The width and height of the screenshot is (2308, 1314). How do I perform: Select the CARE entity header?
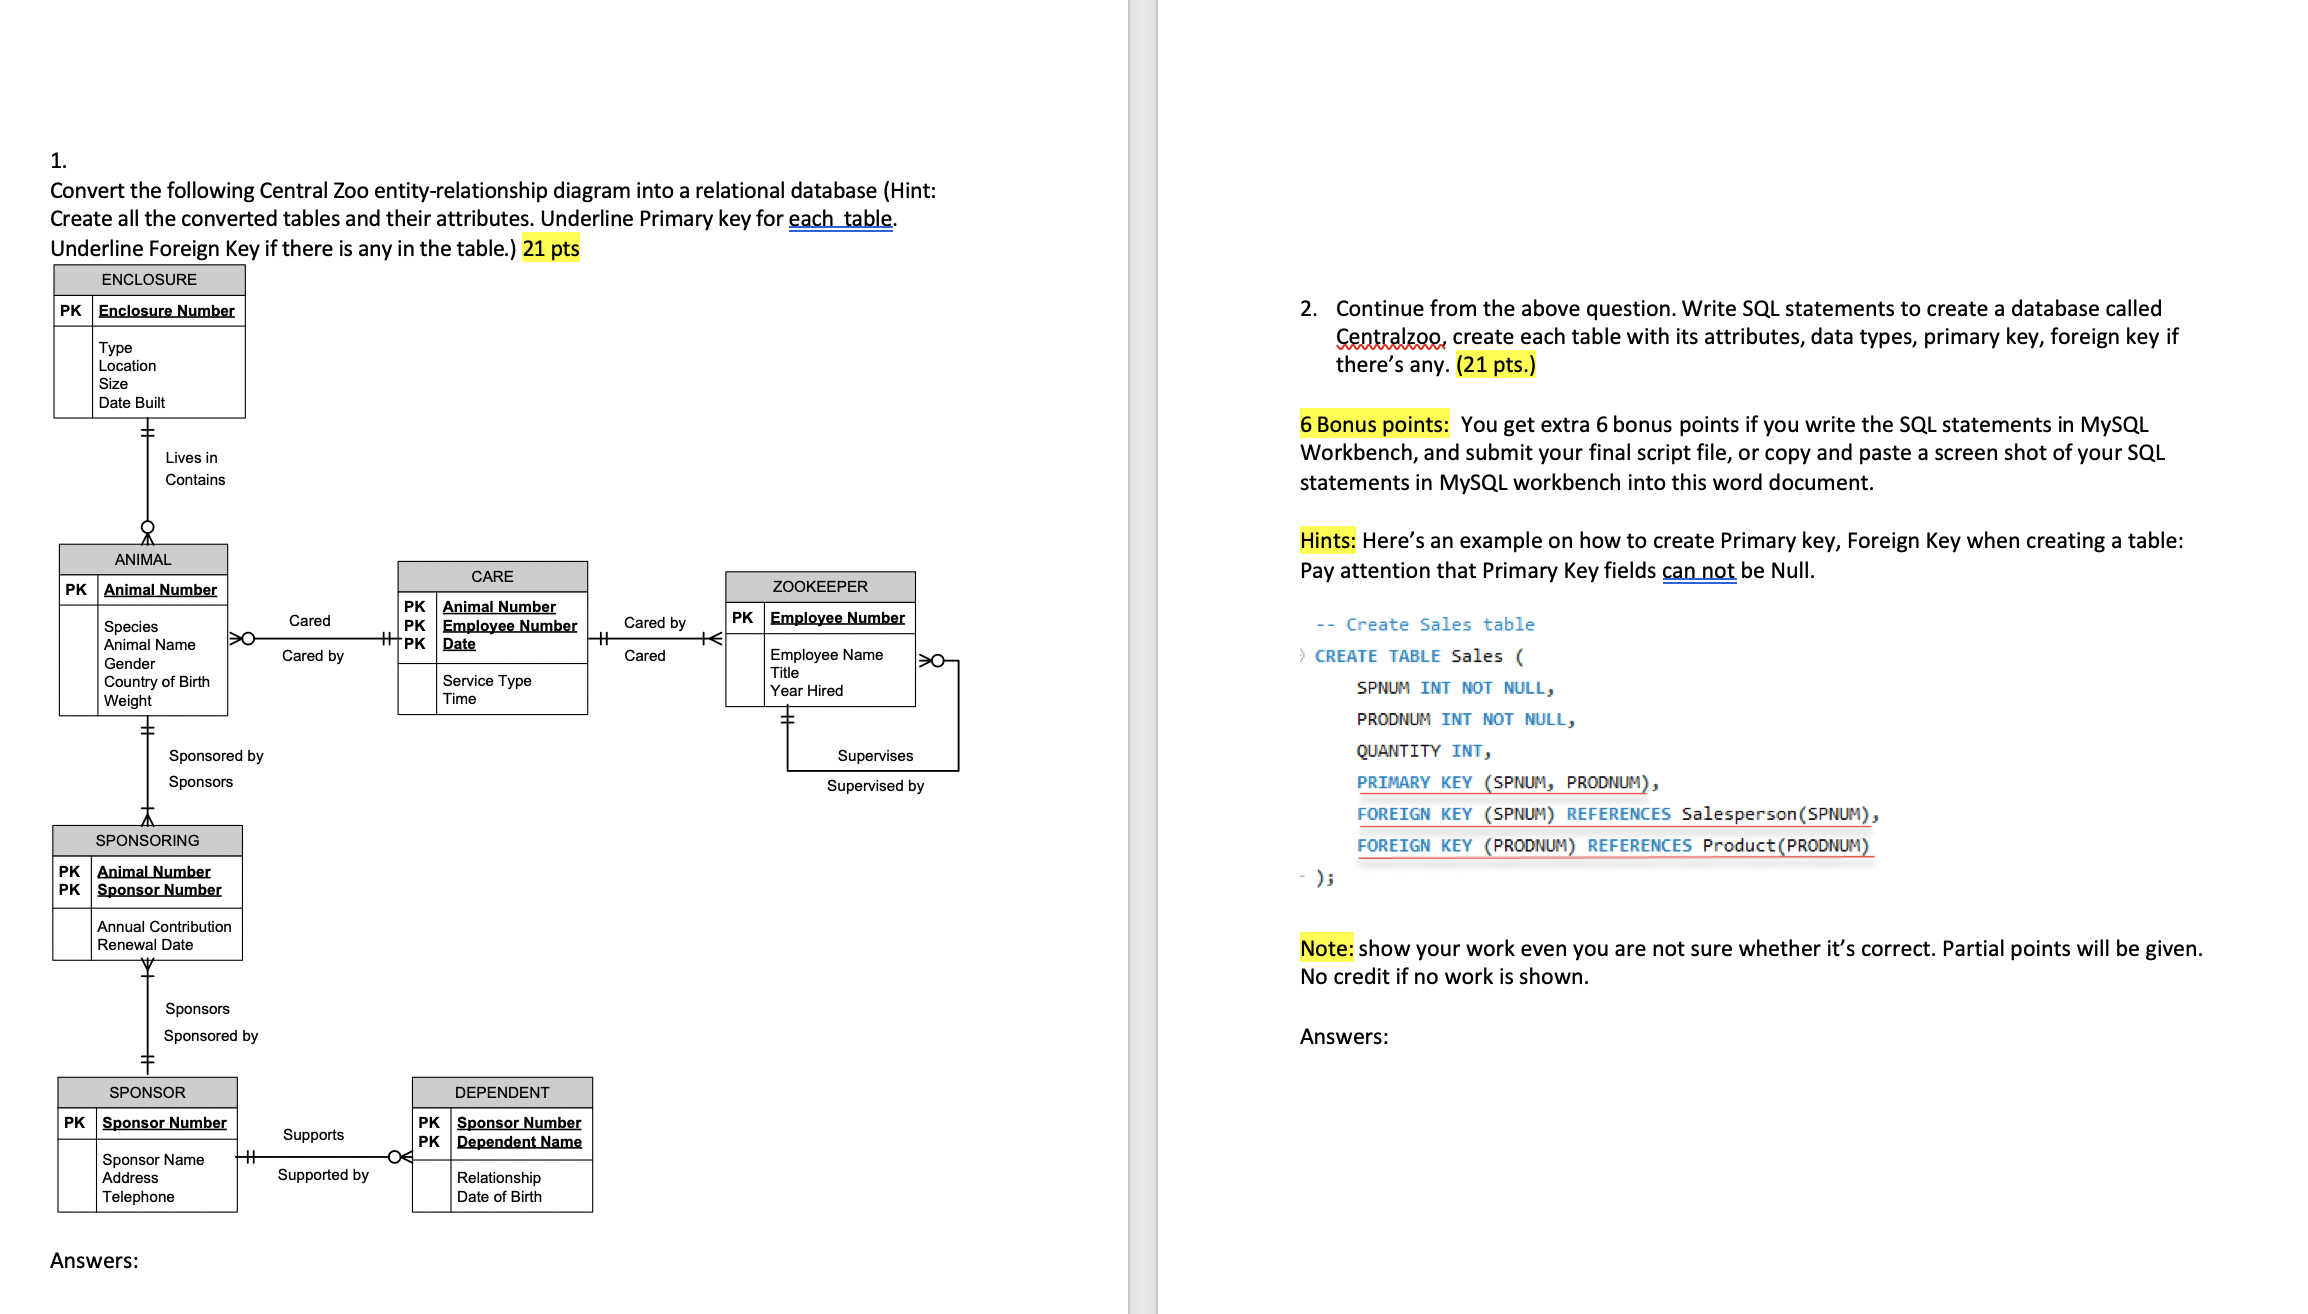click(x=492, y=576)
